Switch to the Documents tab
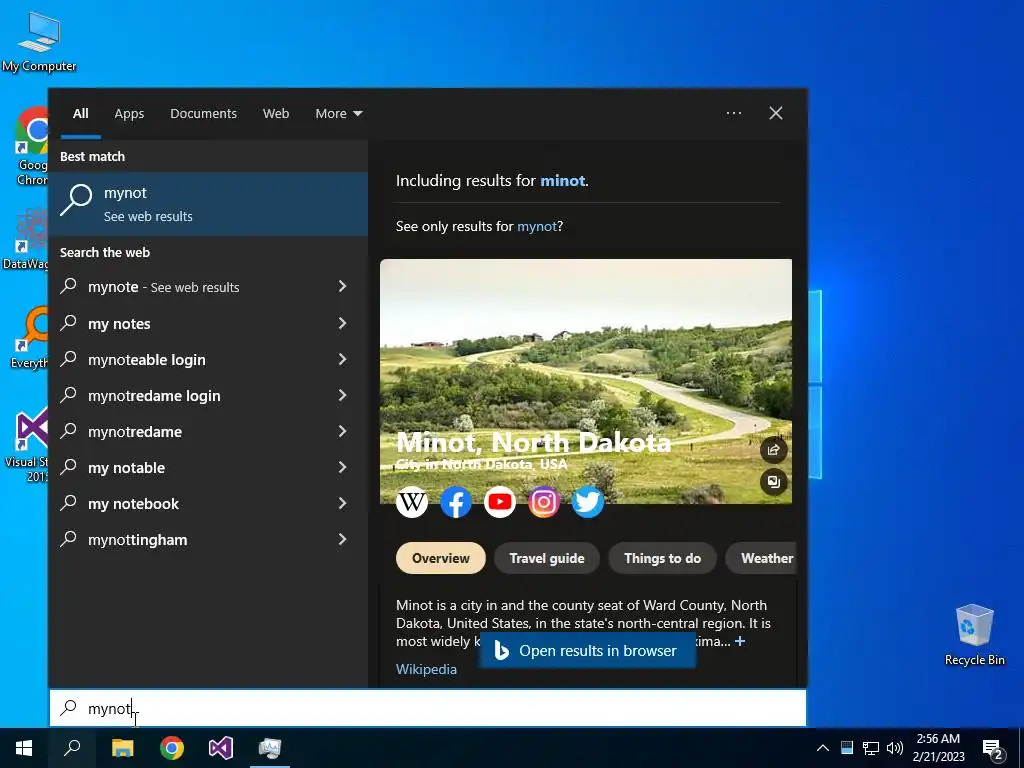 click(x=203, y=114)
